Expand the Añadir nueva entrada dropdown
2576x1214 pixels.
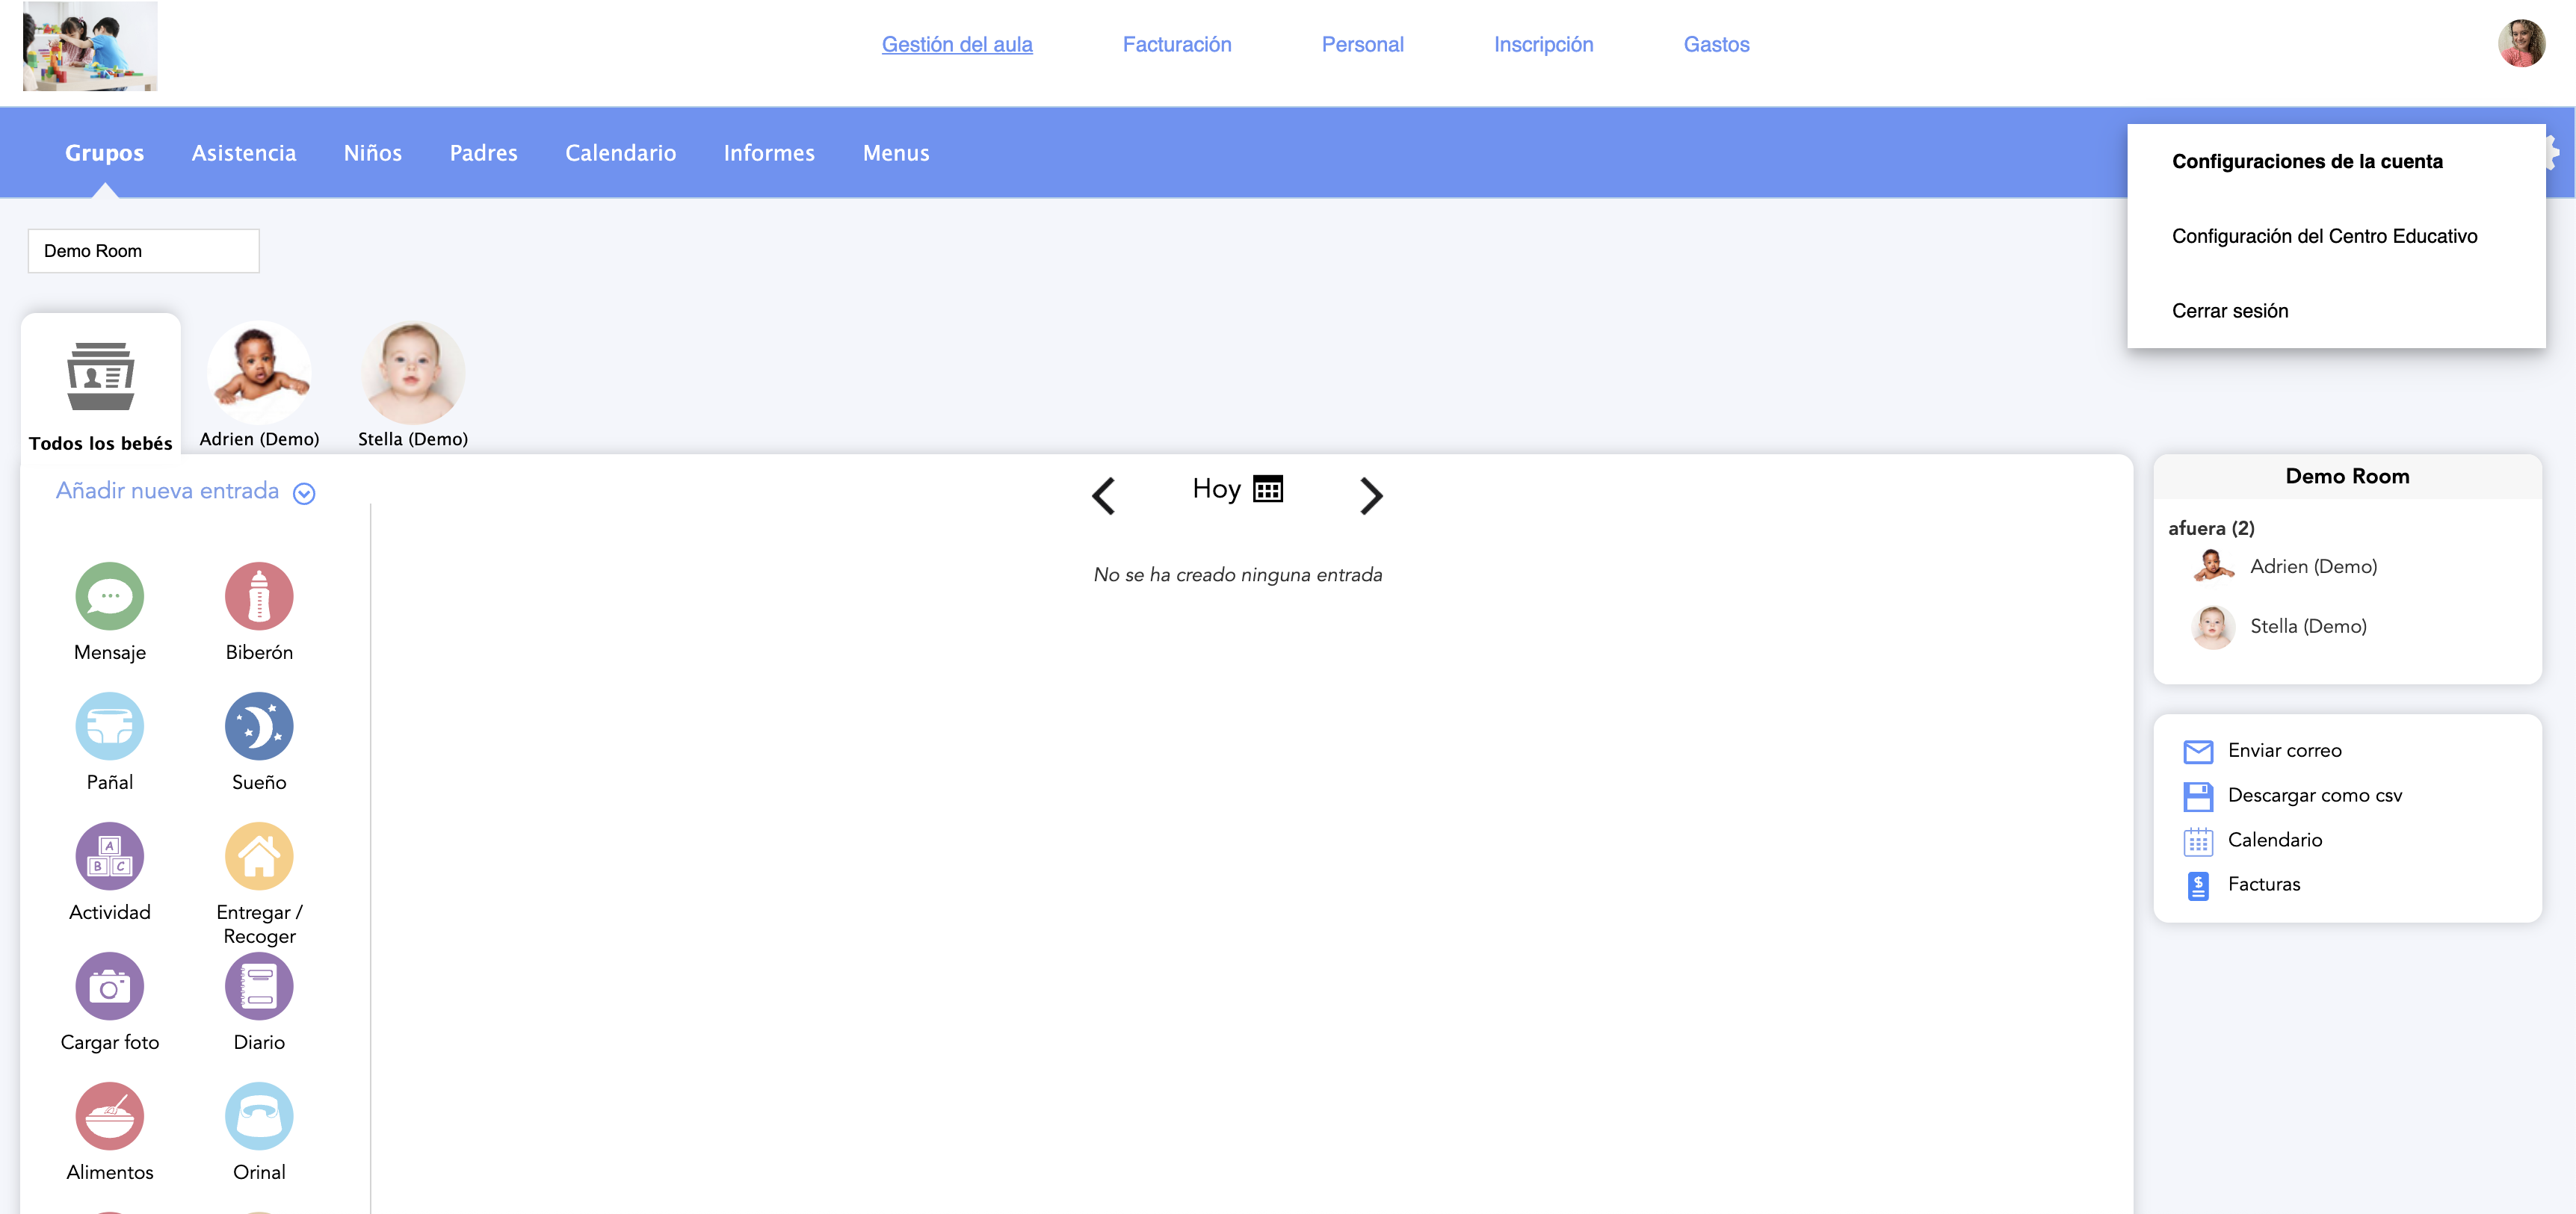[x=304, y=493]
